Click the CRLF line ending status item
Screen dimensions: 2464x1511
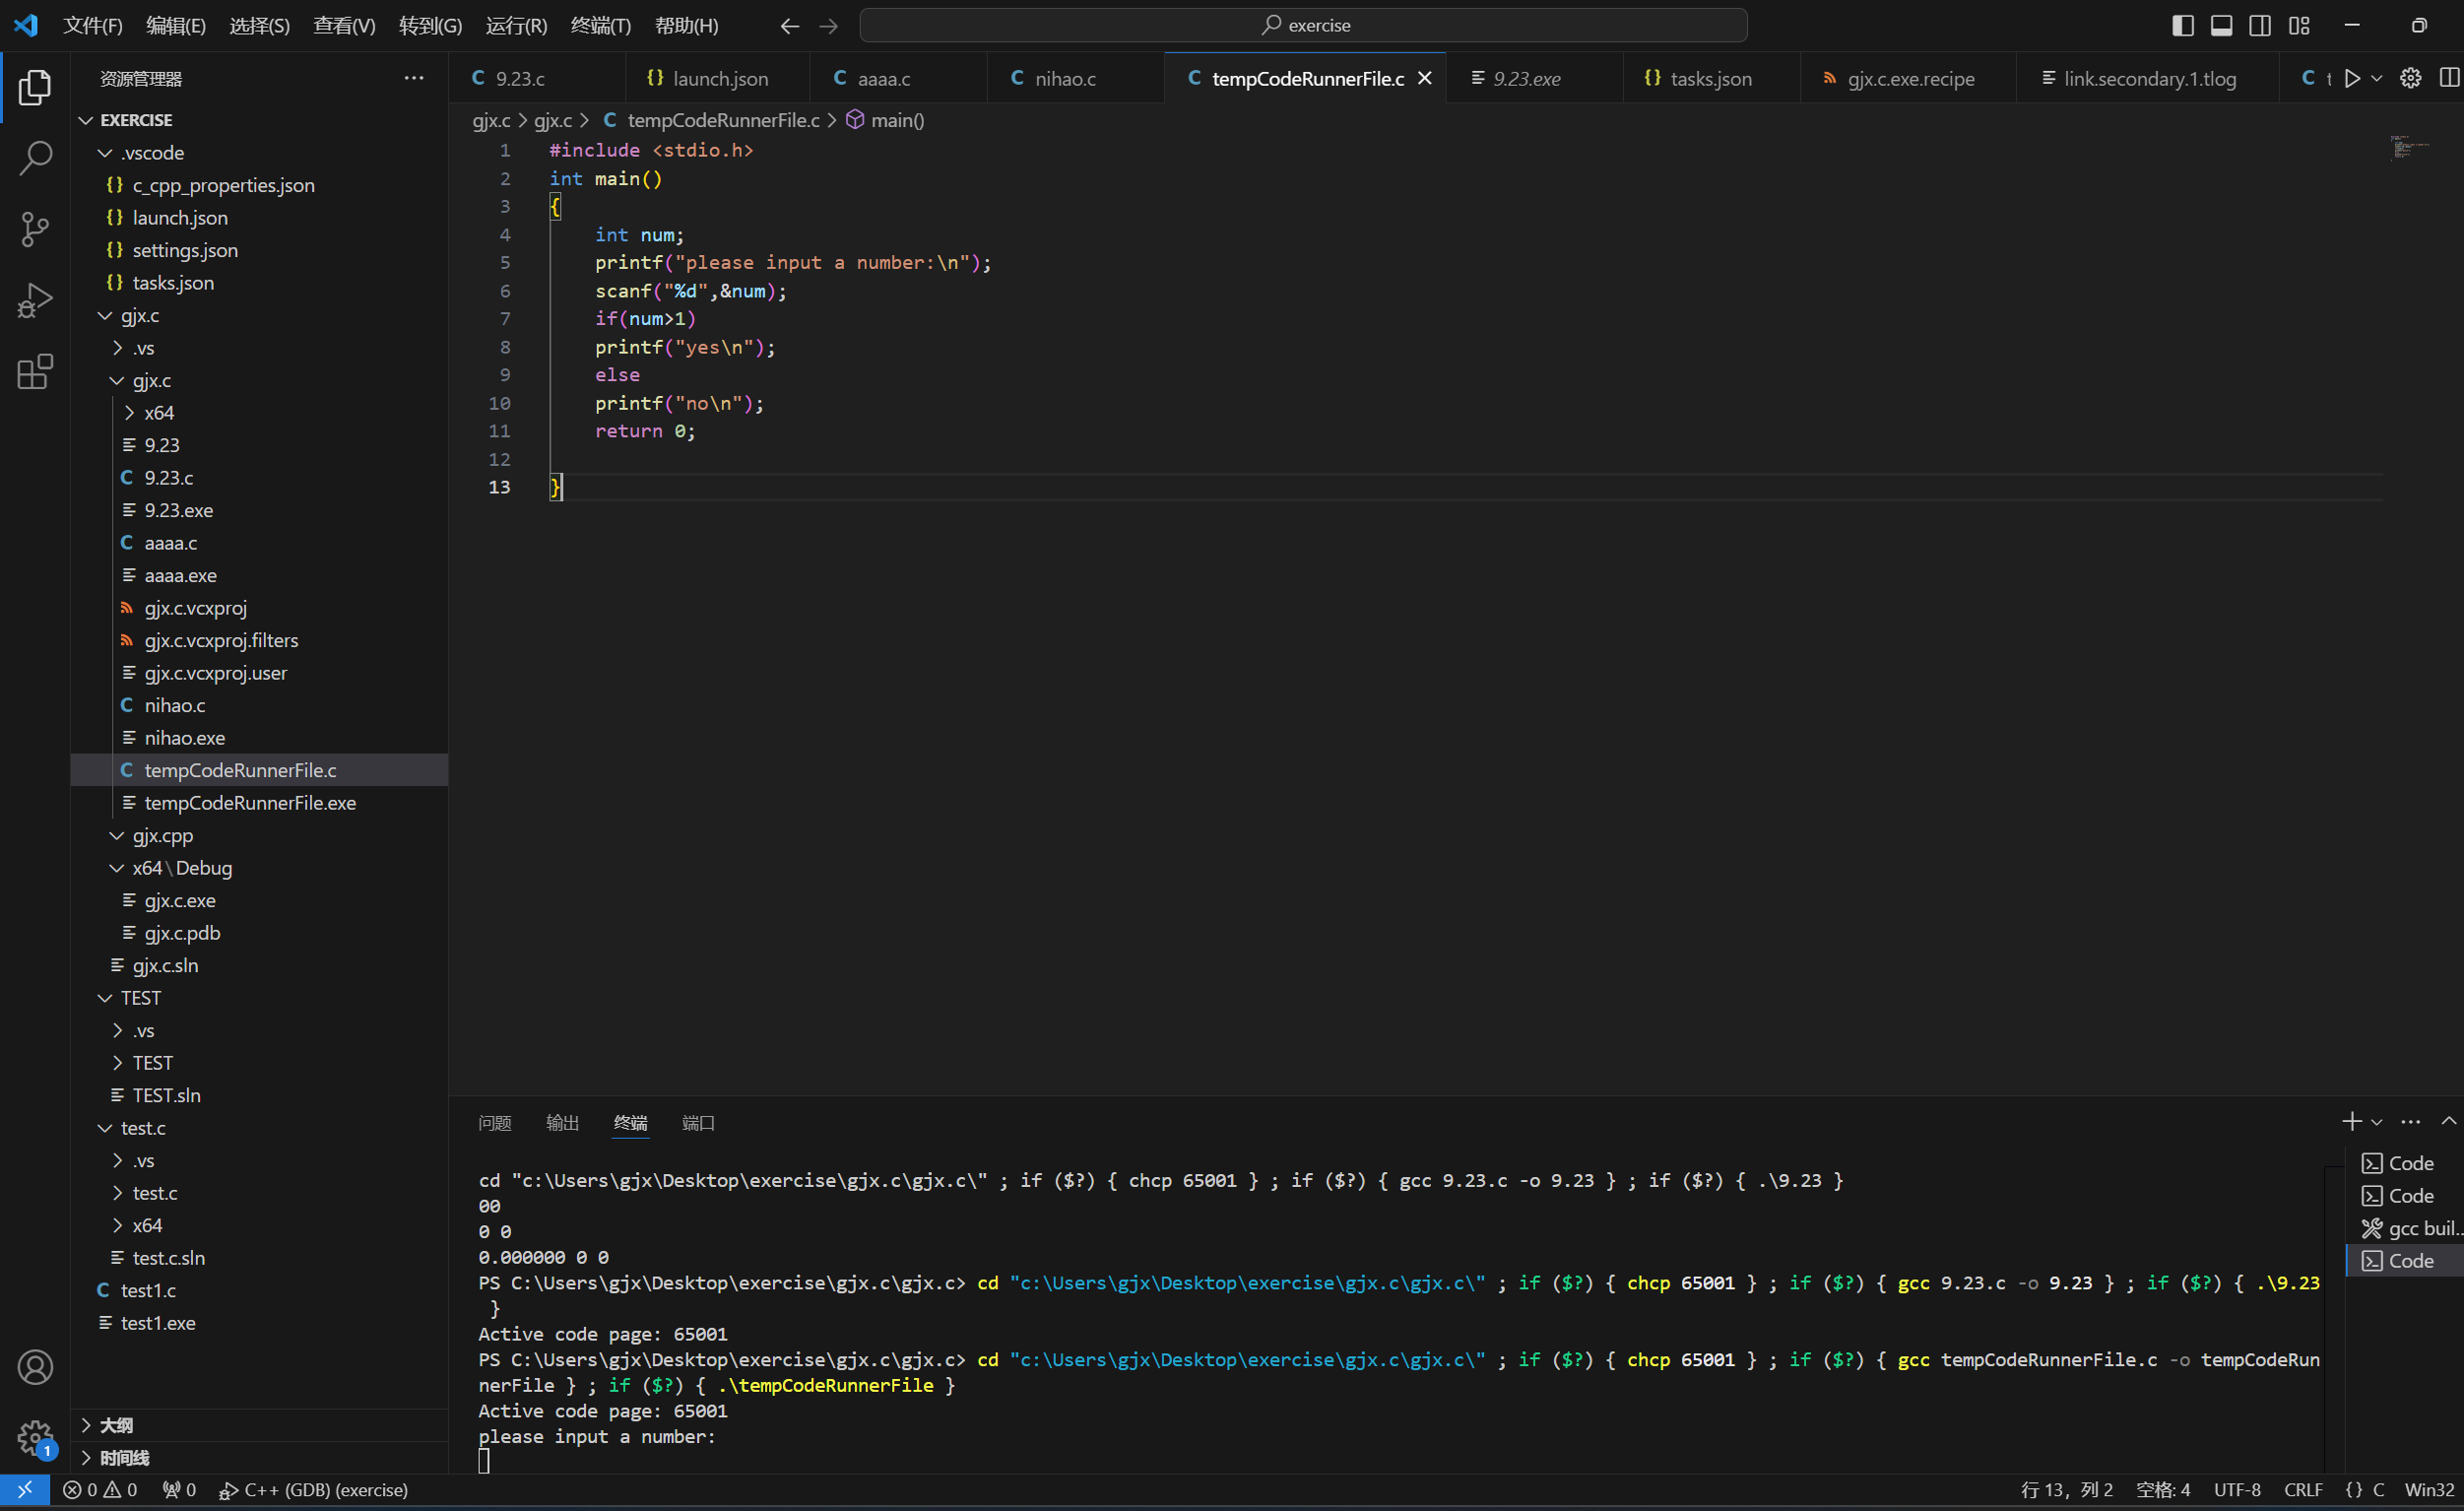[2302, 1489]
